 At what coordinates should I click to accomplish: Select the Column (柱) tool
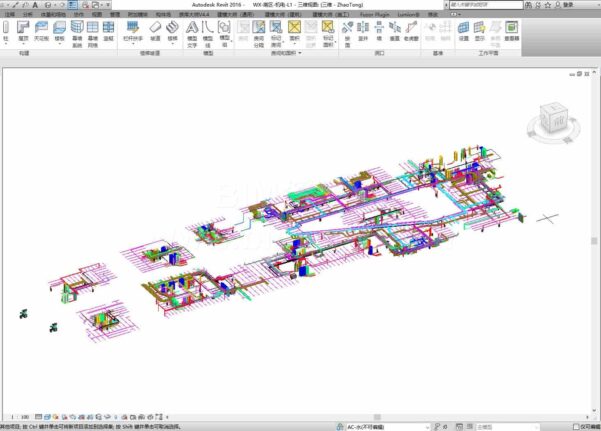click(6, 31)
